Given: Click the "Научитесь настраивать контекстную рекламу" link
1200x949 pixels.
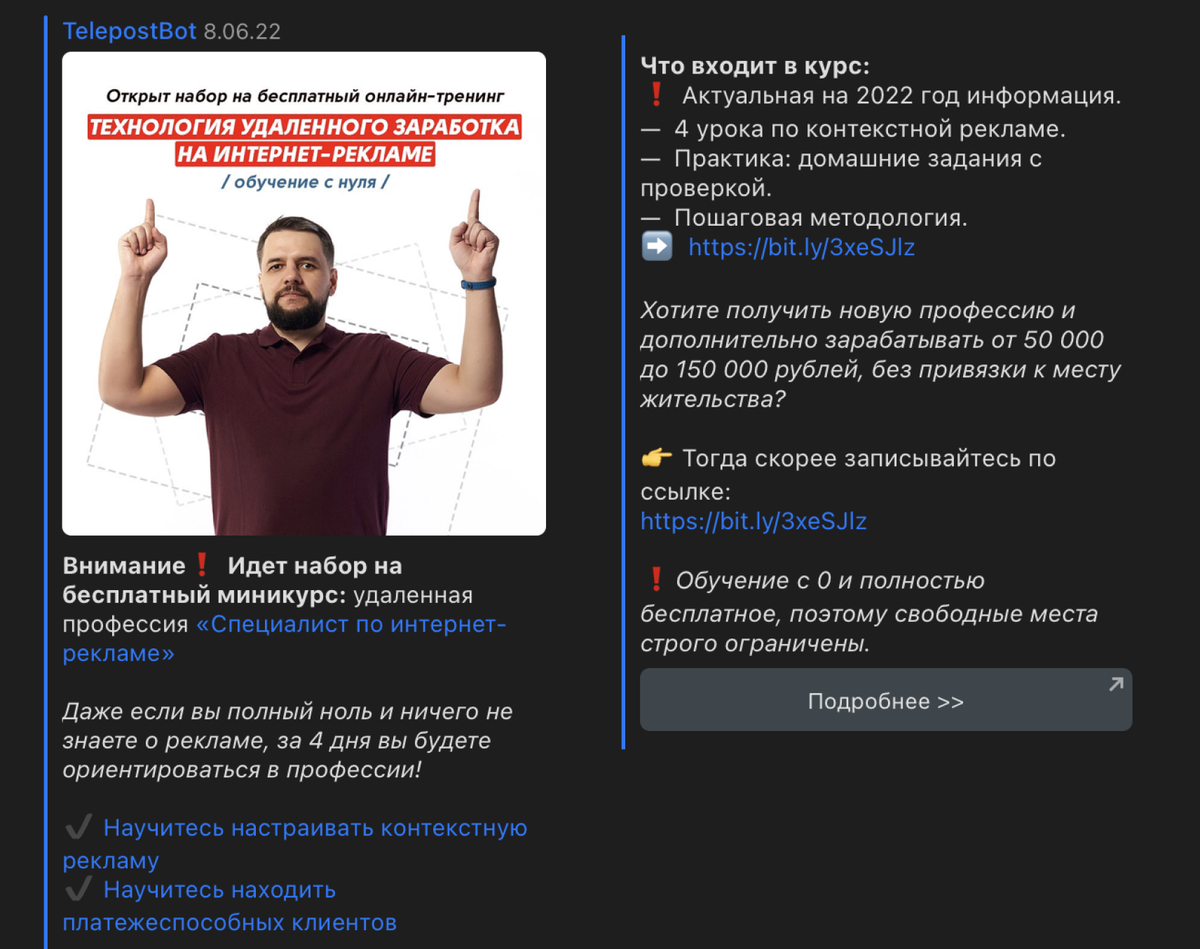Looking at the screenshot, I should click(x=295, y=844).
